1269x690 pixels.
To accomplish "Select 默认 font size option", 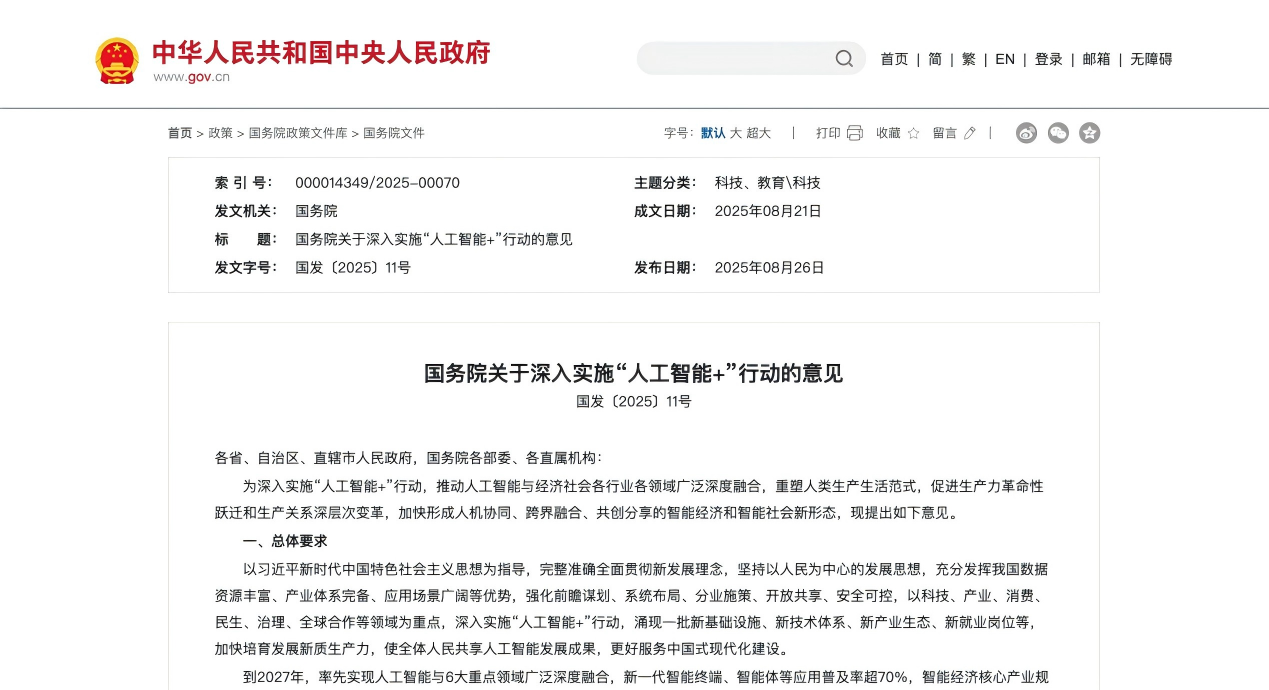I will pos(711,132).
